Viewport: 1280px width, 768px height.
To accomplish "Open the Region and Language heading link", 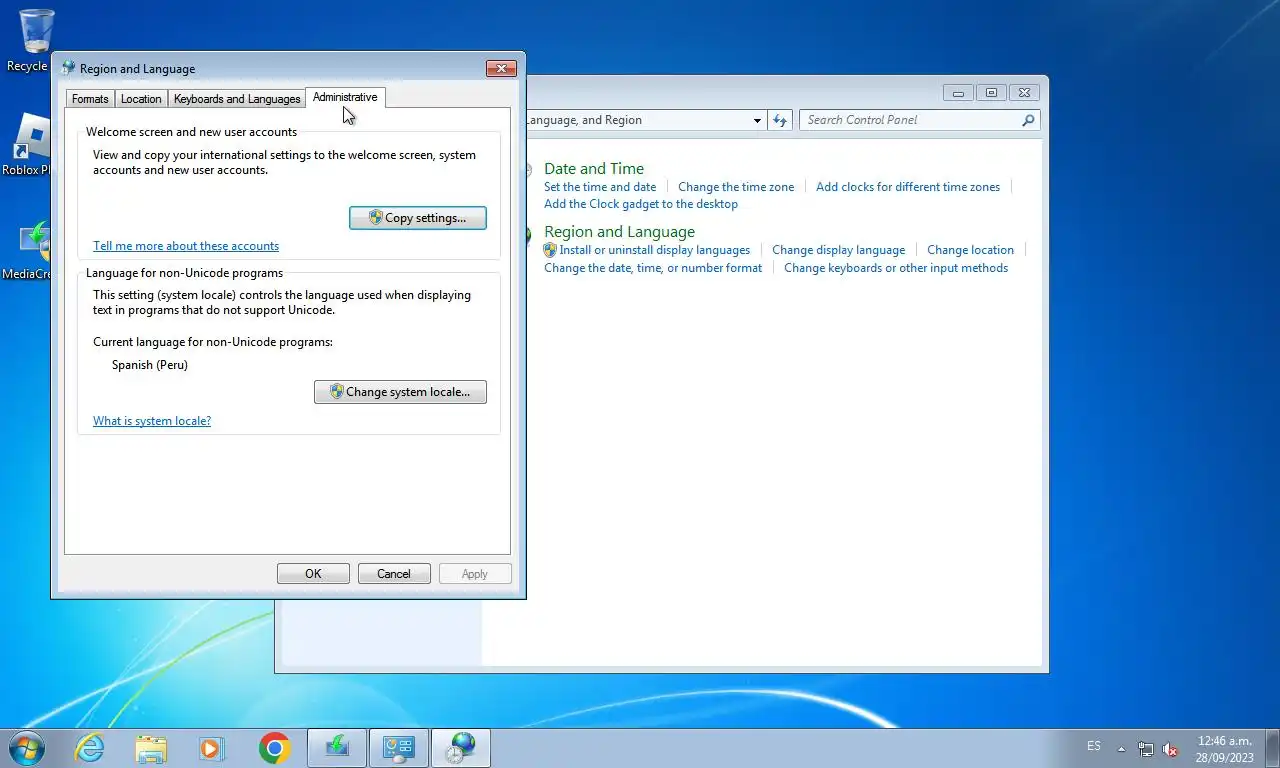I will [619, 232].
